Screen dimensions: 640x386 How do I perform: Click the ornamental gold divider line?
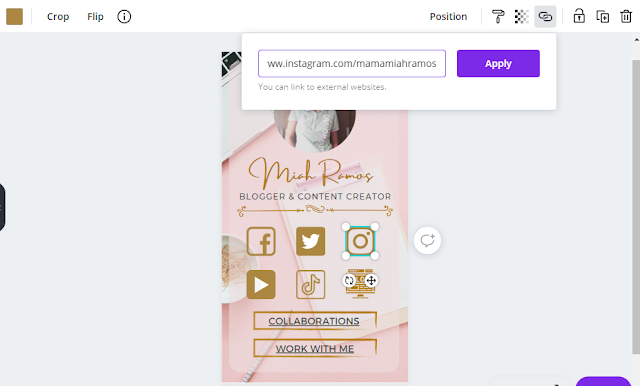(315, 211)
